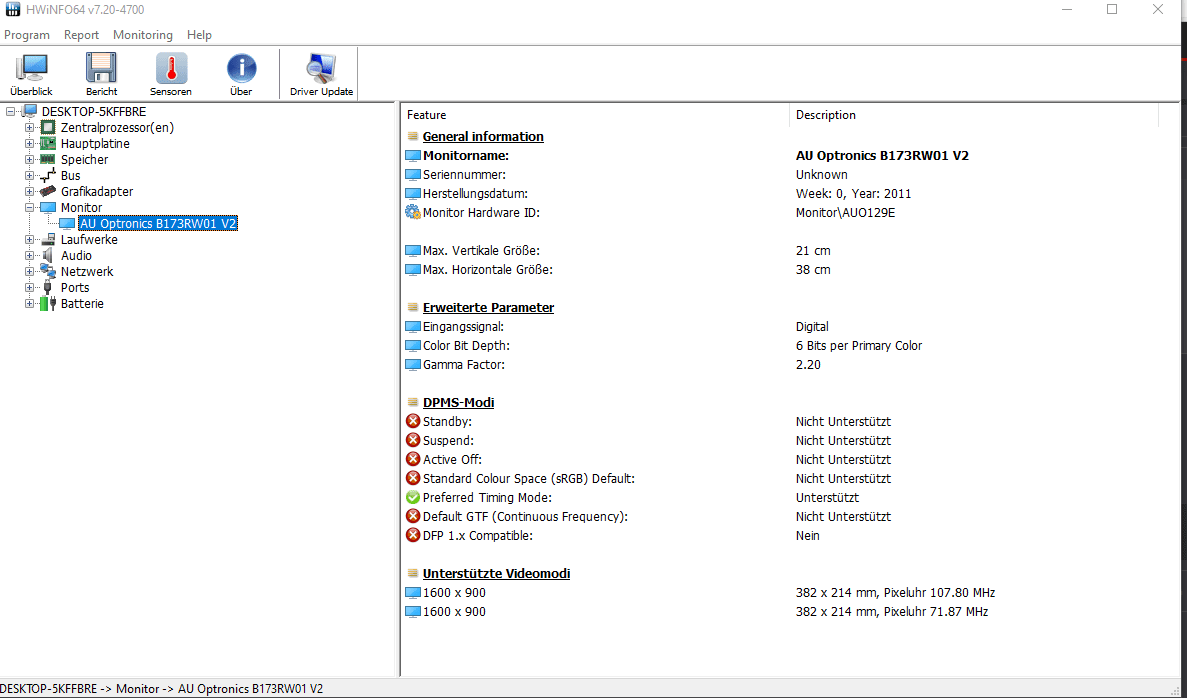The height and width of the screenshot is (698, 1187).
Task: Click the DESKTOP-5KFFBRE computer icon
Action: click(29, 112)
